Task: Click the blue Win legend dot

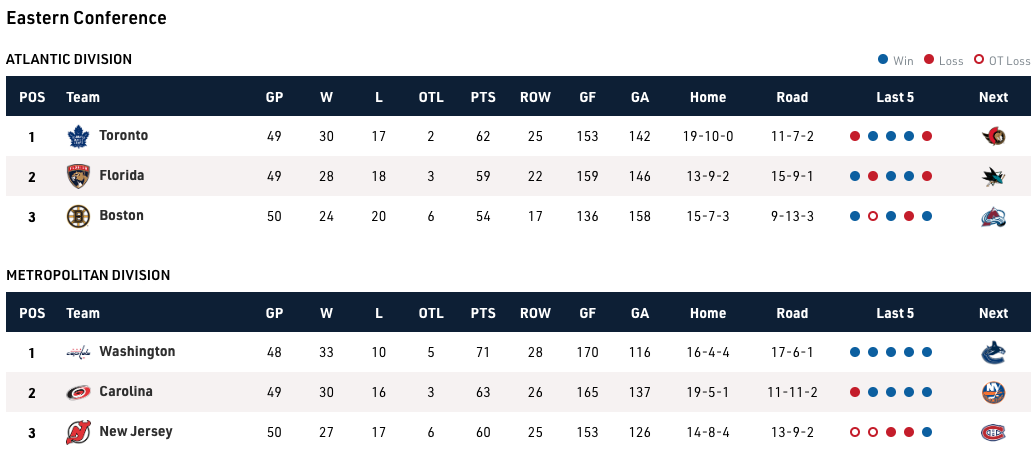Action: tap(883, 61)
